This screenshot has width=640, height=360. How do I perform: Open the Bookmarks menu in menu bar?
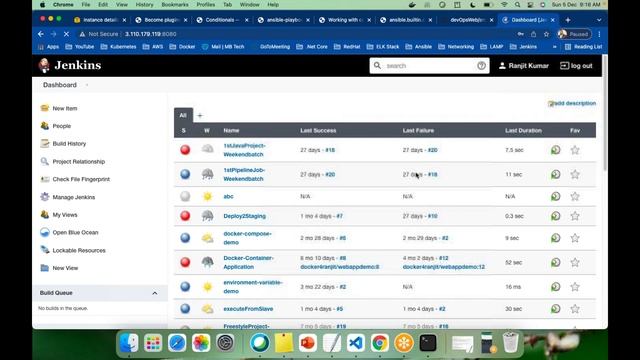(175, 5)
